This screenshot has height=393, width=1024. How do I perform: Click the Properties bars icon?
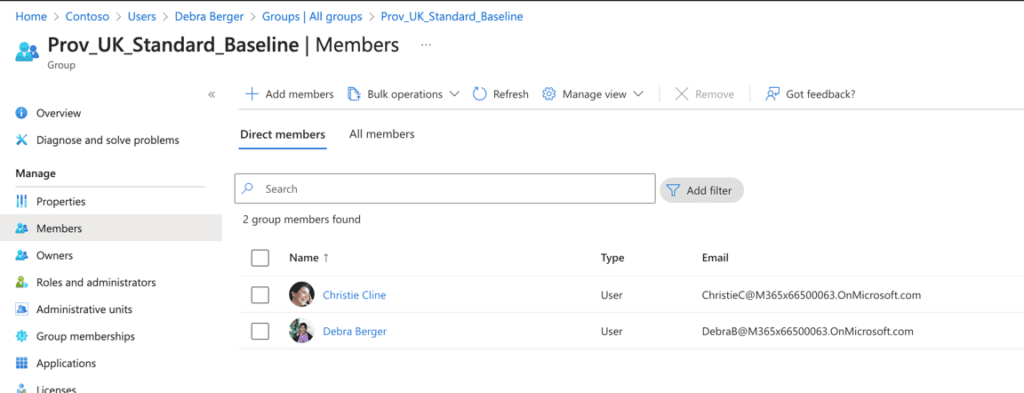point(22,201)
